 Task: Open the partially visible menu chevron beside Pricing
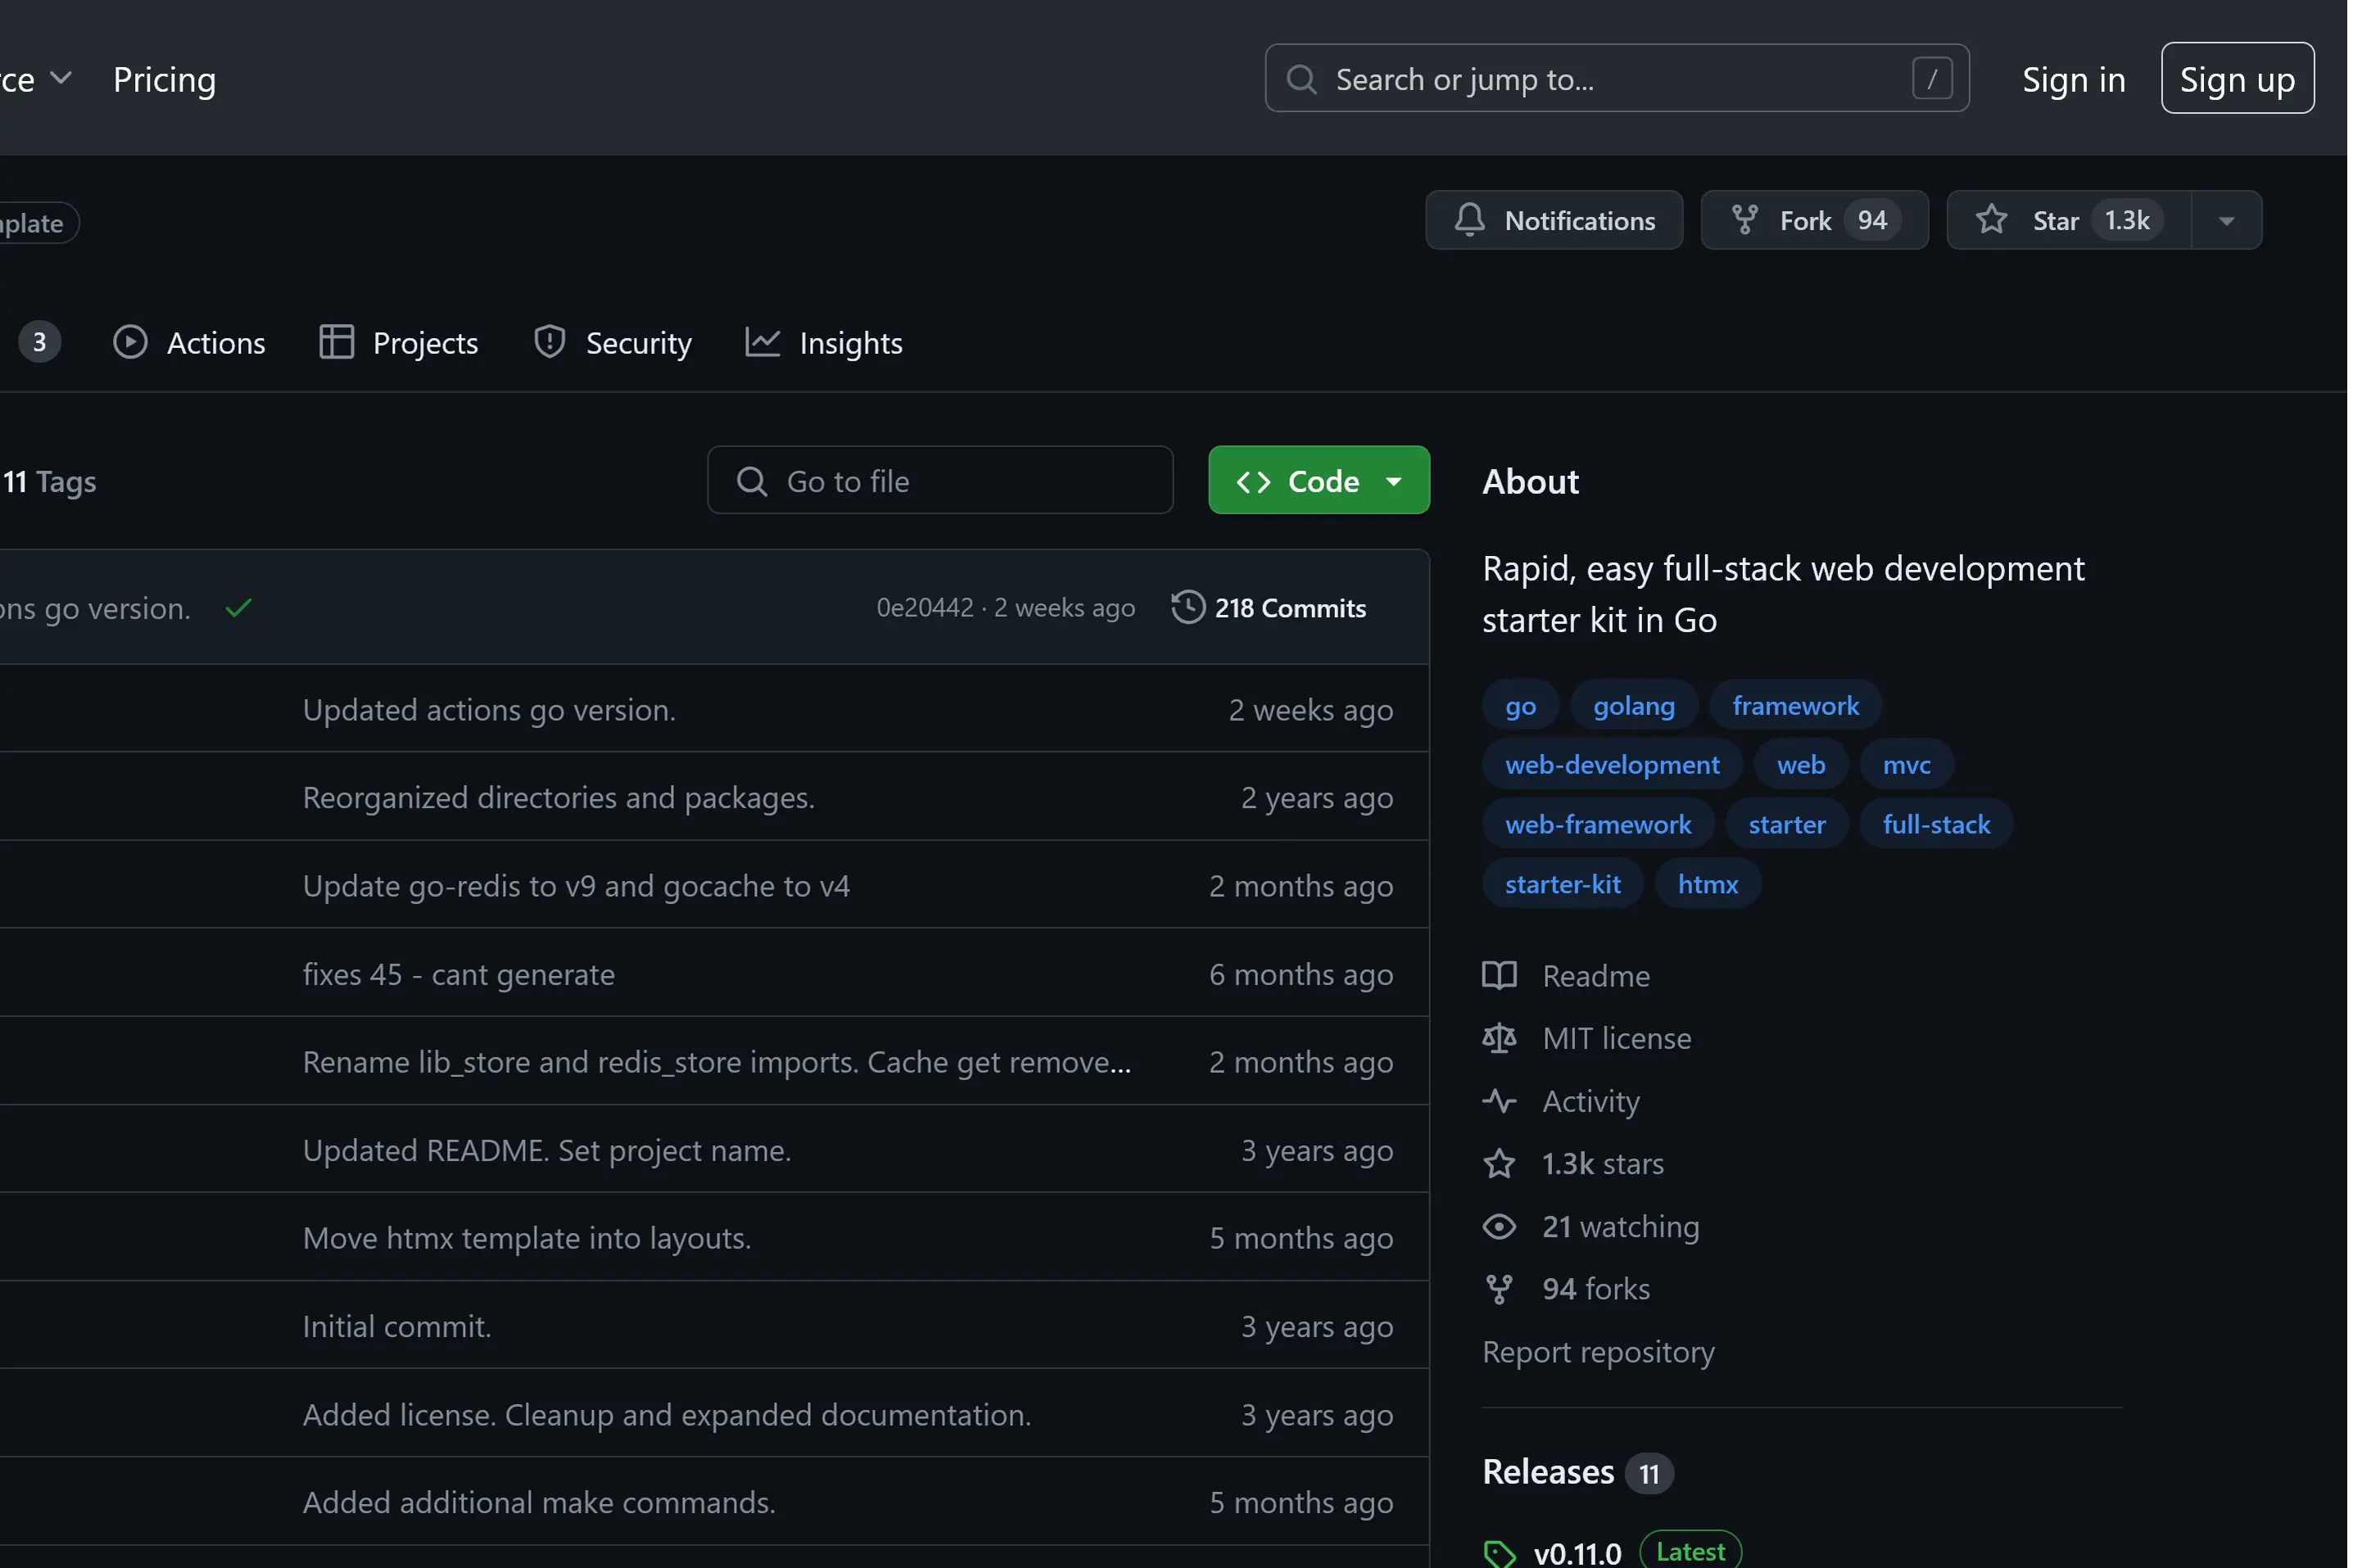pos(61,78)
